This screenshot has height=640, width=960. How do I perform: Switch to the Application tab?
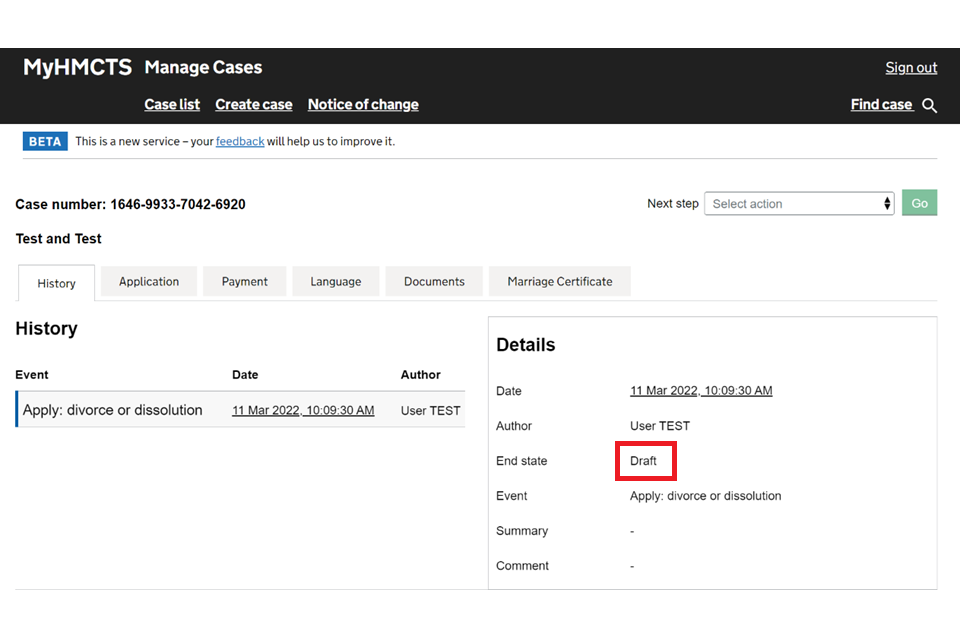tap(149, 282)
